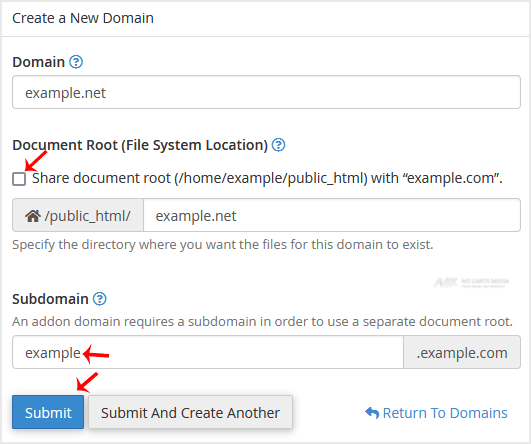Choose Submit And Create Another
This screenshot has height=444, width=531.
[x=190, y=412]
